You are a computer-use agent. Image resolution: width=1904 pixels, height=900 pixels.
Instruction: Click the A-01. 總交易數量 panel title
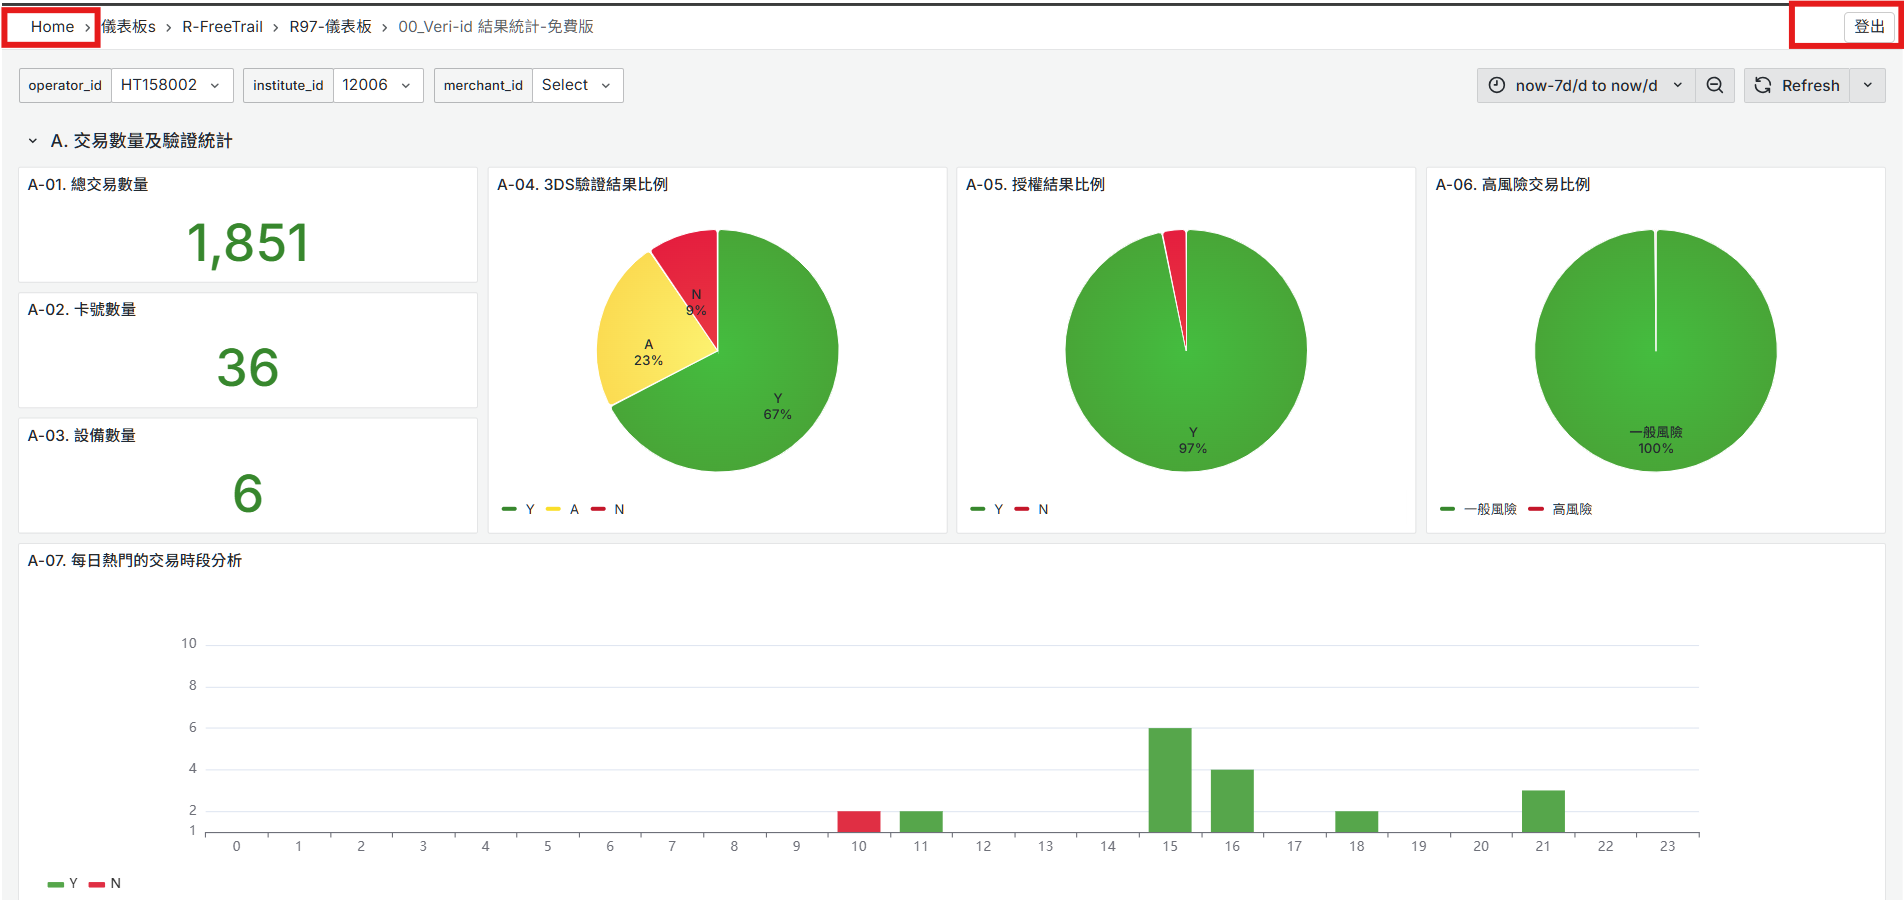[x=88, y=185]
